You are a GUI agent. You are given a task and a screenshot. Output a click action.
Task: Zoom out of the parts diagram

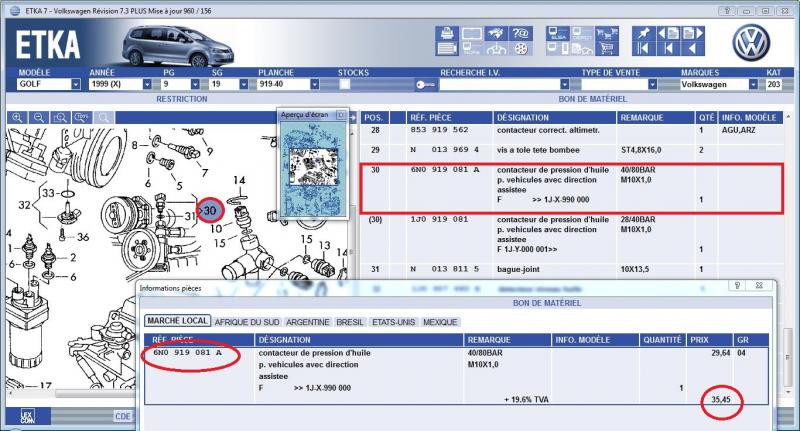(x=39, y=118)
